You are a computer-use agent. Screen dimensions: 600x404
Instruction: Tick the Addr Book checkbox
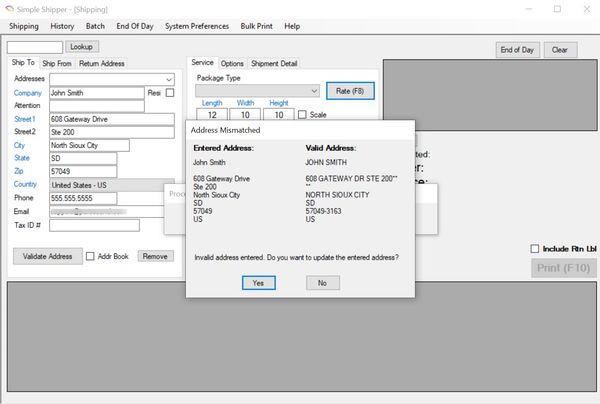(91, 256)
